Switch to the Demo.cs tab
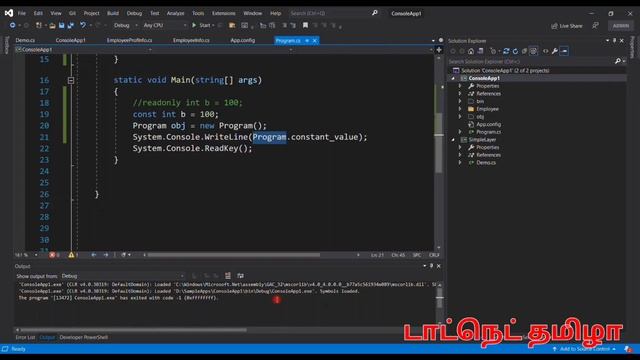Viewport: 640px width, 360px height. pyautogui.click(x=25, y=40)
